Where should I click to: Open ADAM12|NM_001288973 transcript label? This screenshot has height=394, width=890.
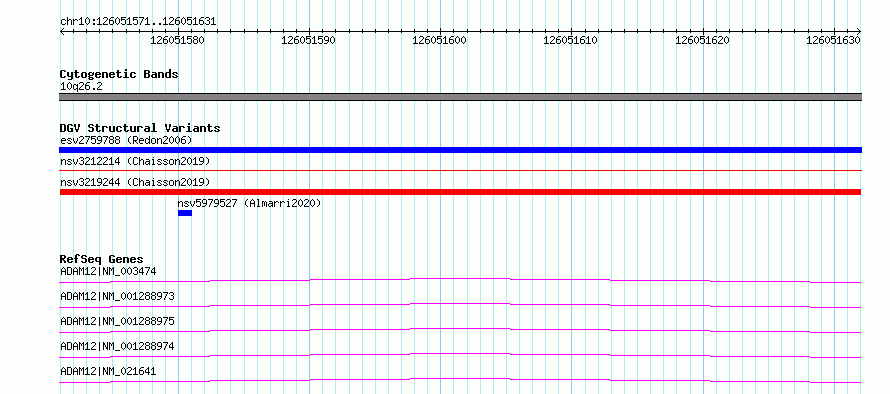[x=117, y=296]
